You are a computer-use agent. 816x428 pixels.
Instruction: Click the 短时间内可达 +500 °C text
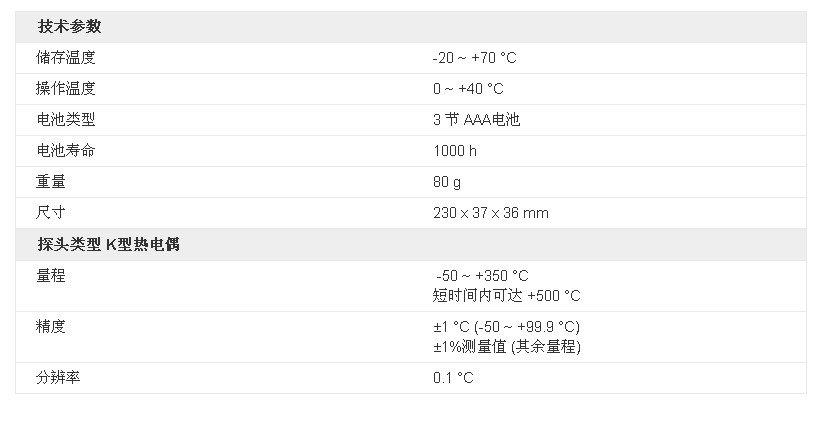click(x=506, y=296)
